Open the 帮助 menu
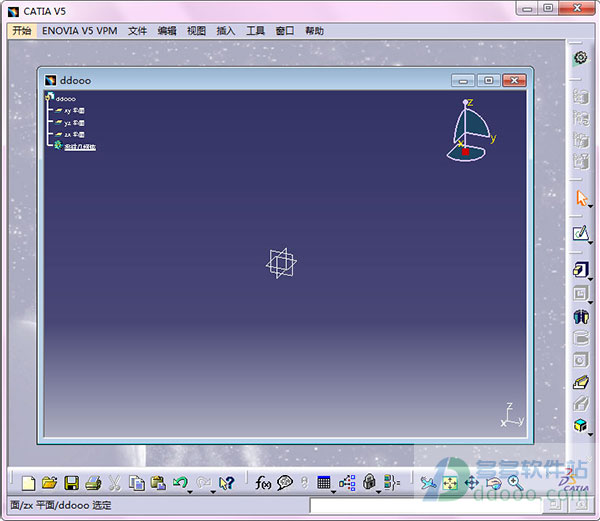Image resolution: width=600 pixels, height=521 pixels. pos(314,31)
